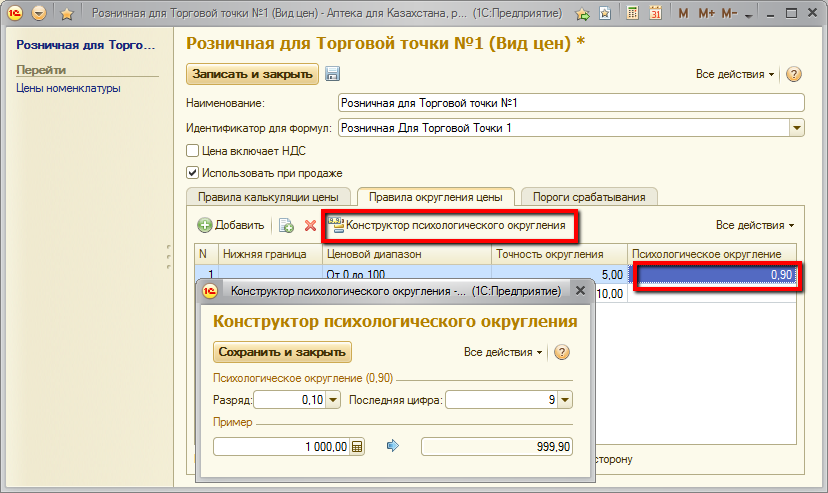Click the Сохранить и закрыть button
Viewport: 828px width, 493px height.
pos(282,352)
